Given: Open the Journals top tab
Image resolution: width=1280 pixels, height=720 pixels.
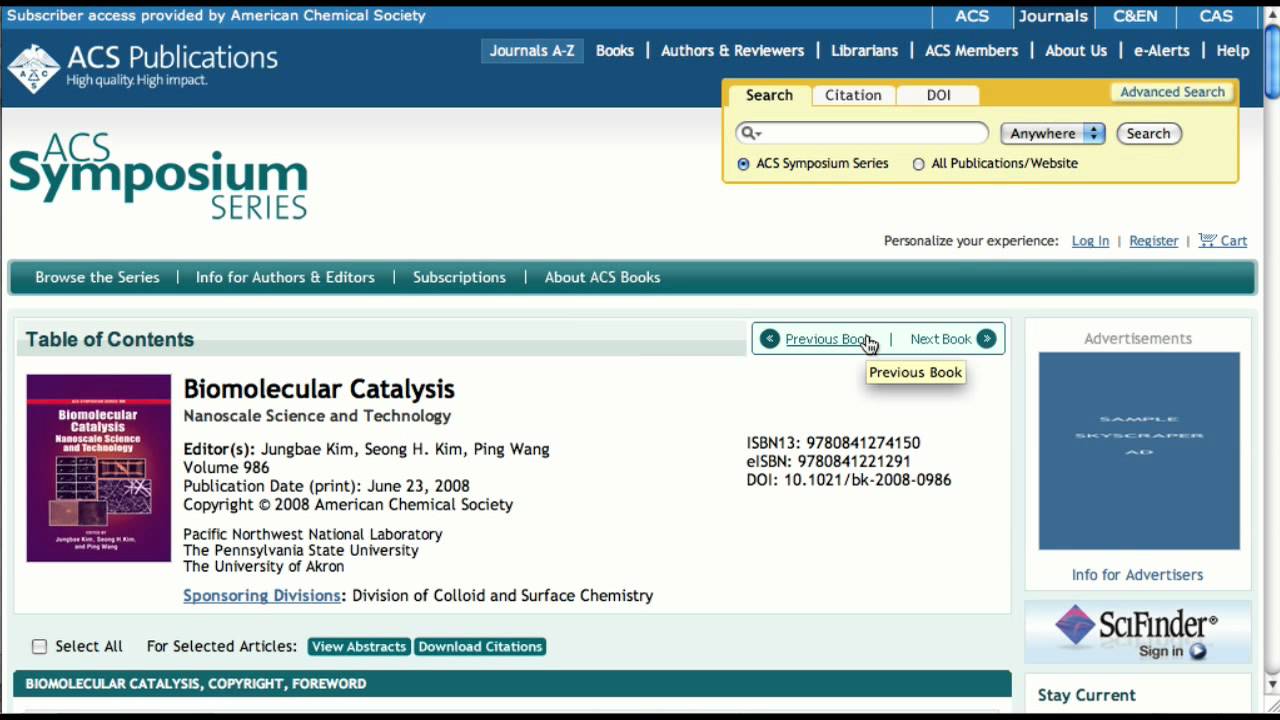Looking at the screenshot, I should click(x=1053, y=16).
